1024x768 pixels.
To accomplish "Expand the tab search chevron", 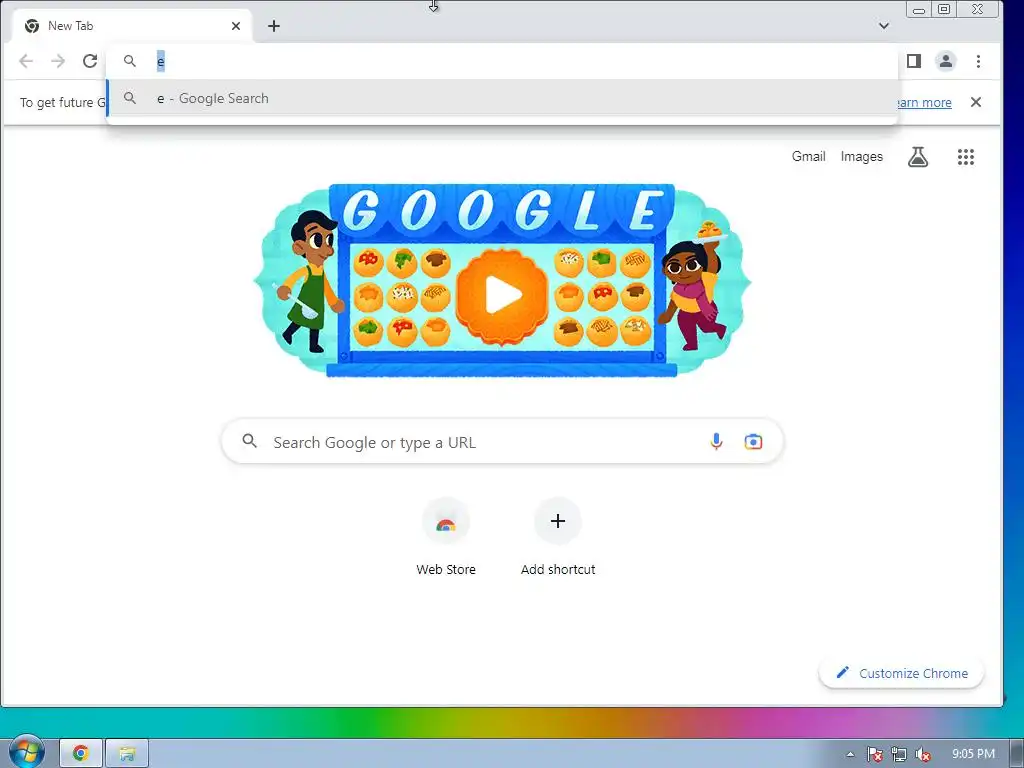I will click(884, 26).
